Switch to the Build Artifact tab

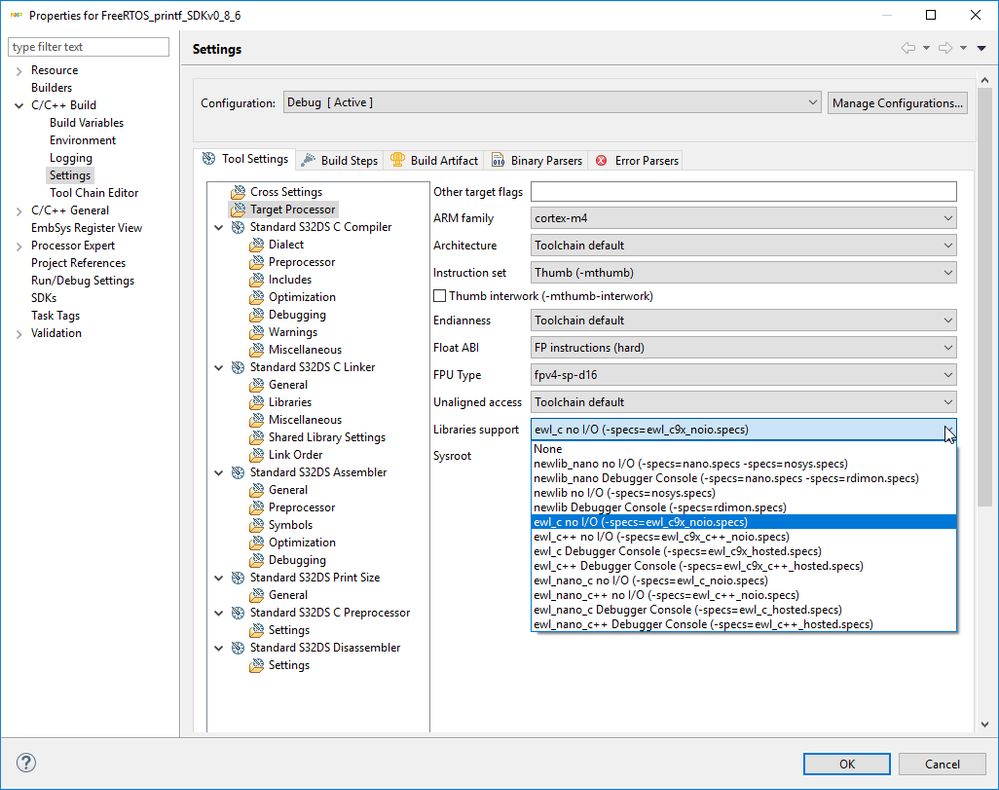435,161
